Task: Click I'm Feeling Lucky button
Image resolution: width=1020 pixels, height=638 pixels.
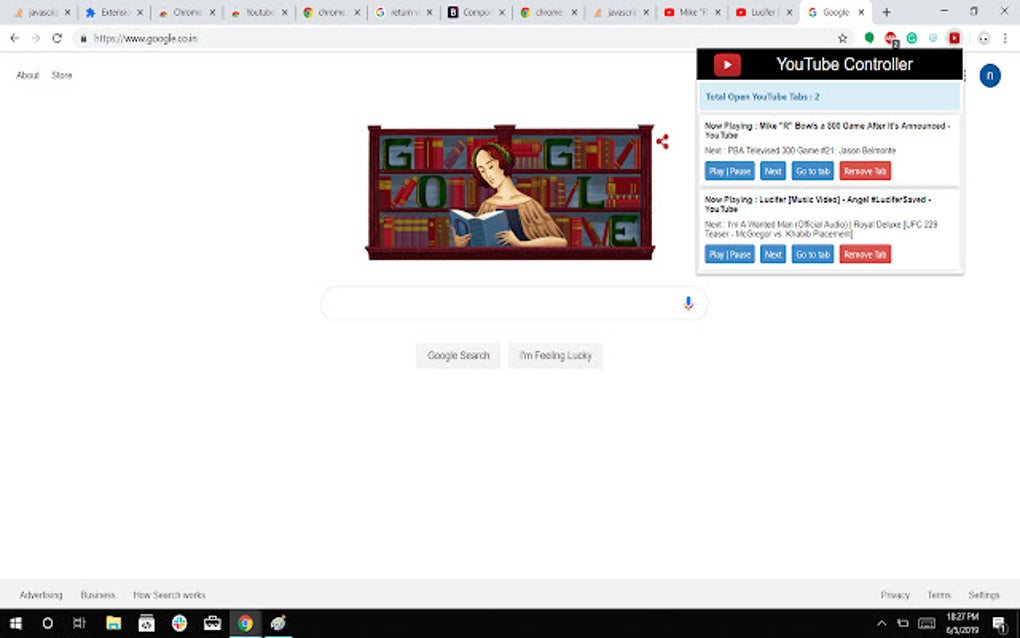Action: (556, 356)
